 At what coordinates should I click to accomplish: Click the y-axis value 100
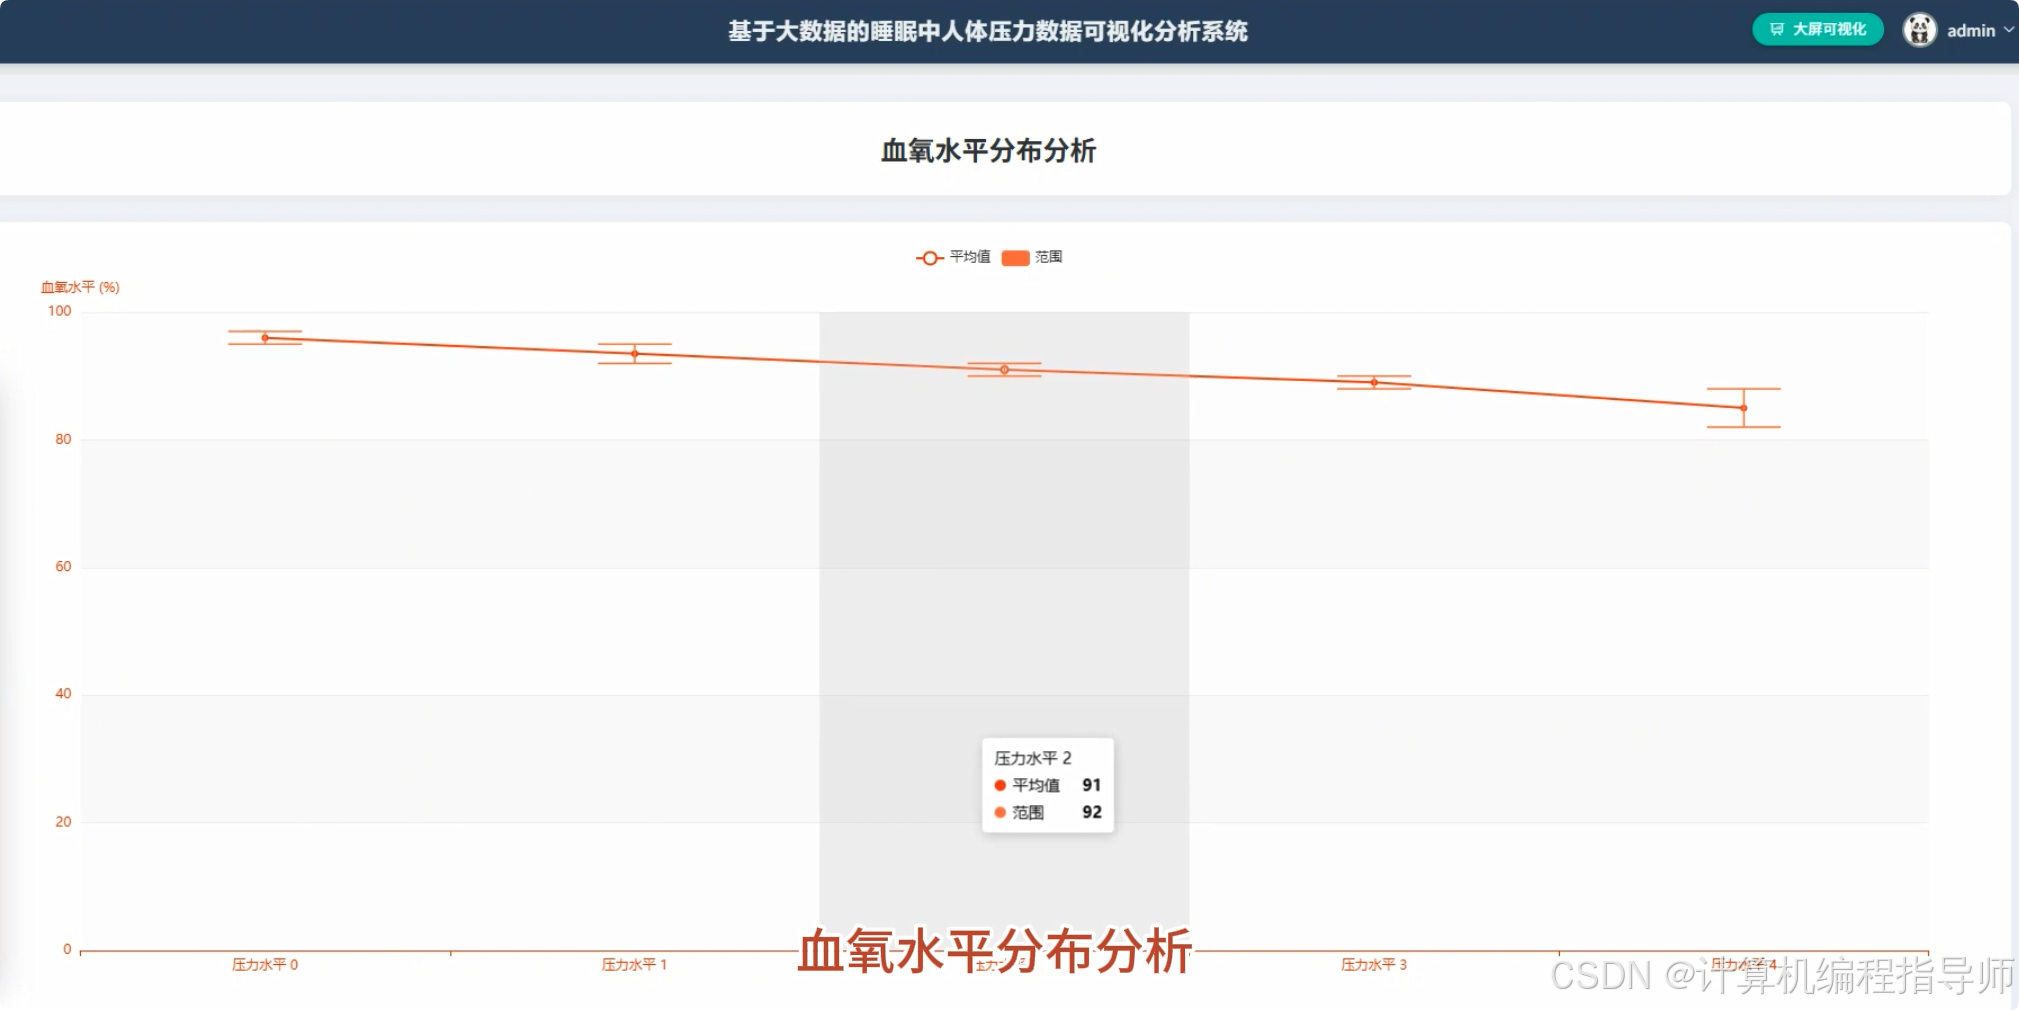click(60, 311)
